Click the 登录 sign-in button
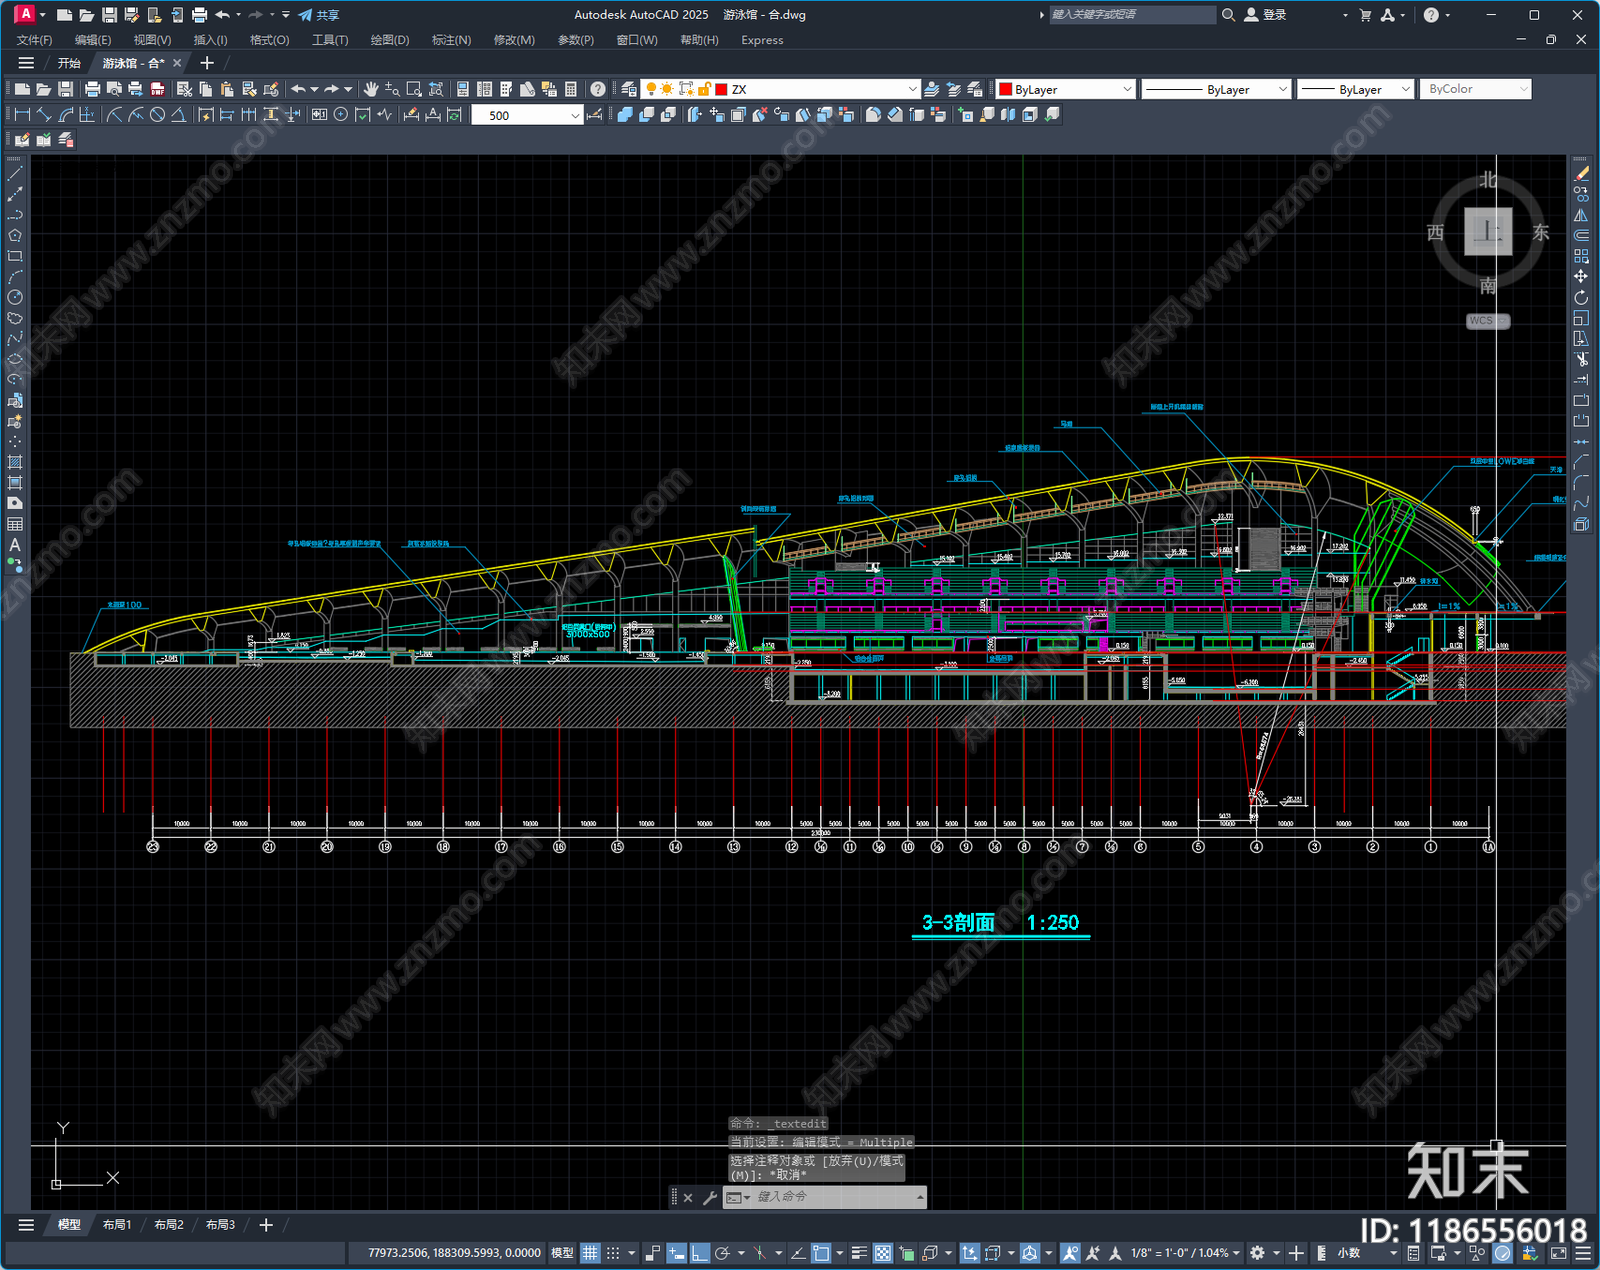1600x1270 pixels. 1266,15
